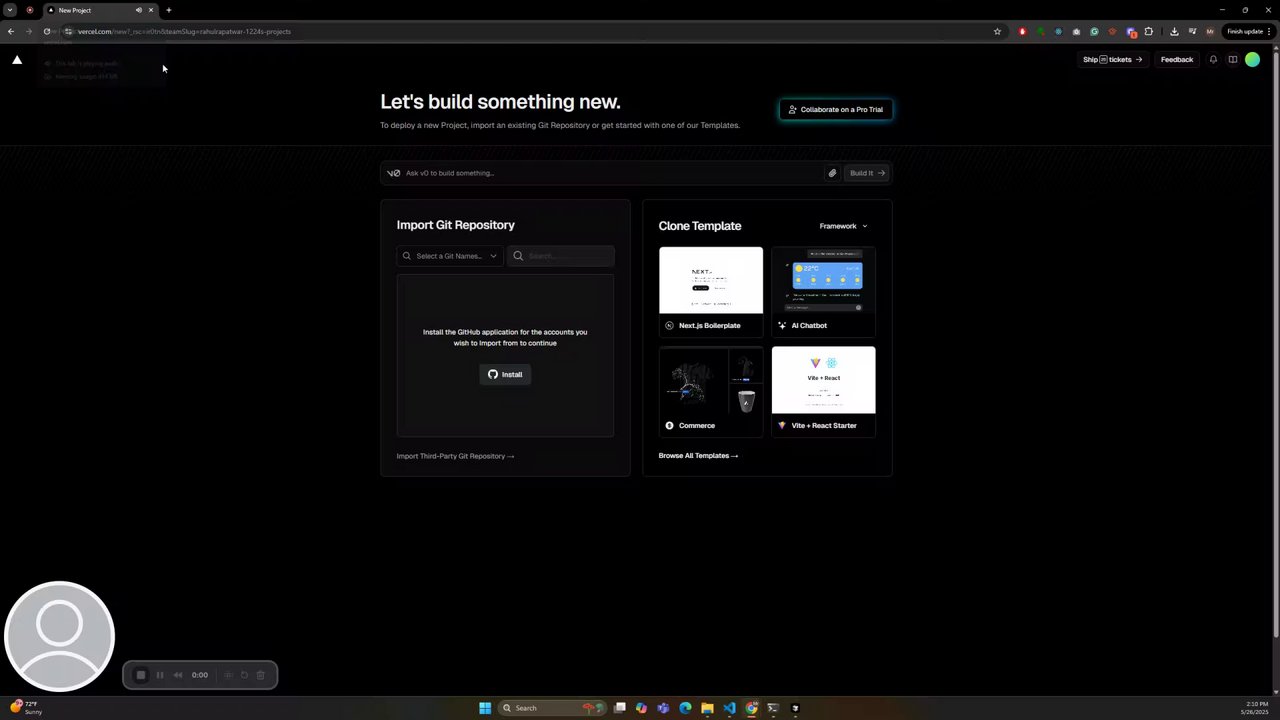Click the v0 logo in the prompt bar
Viewport: 1280px width, 720px height.
(393, 173)
